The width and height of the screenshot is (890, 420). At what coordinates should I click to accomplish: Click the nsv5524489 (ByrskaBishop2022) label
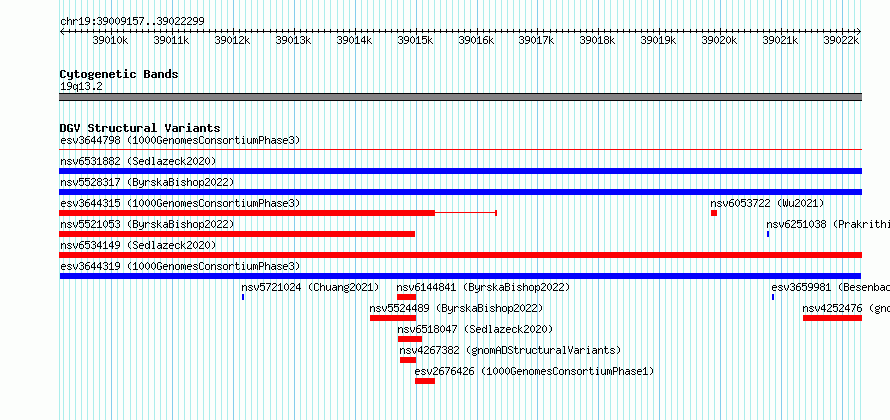point(456,309)
